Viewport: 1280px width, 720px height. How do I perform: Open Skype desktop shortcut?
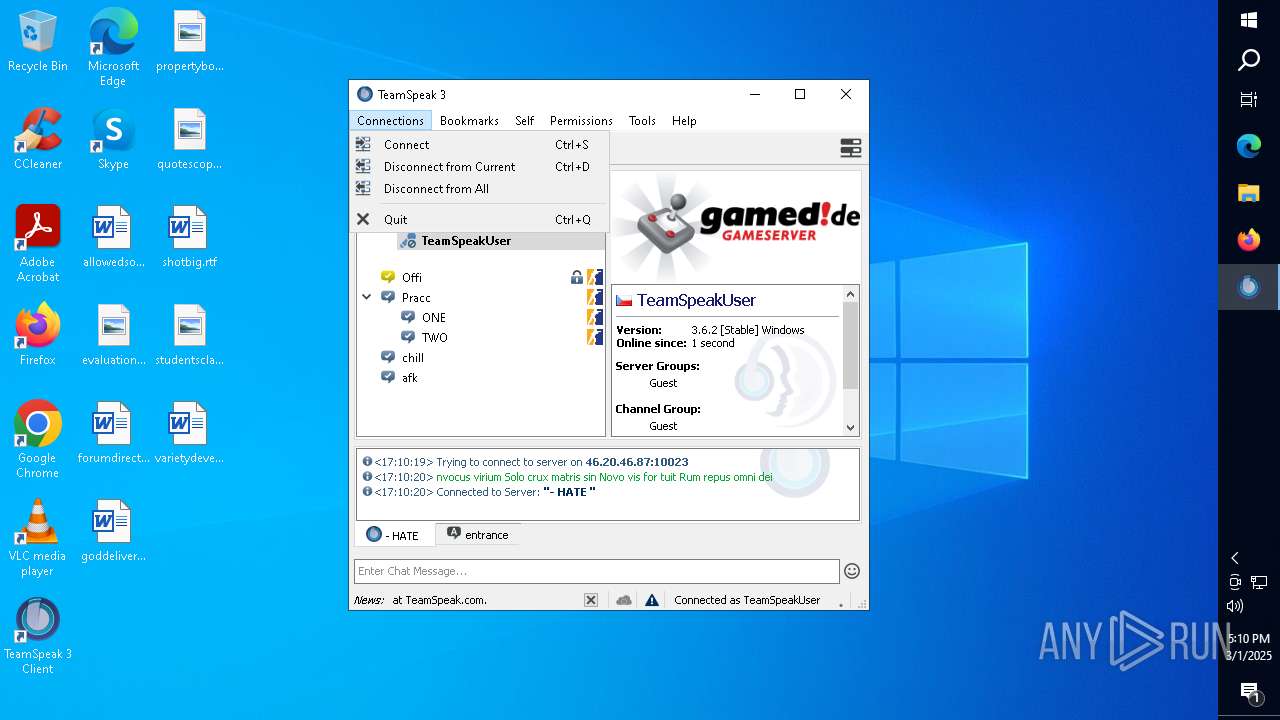point(113,139)
